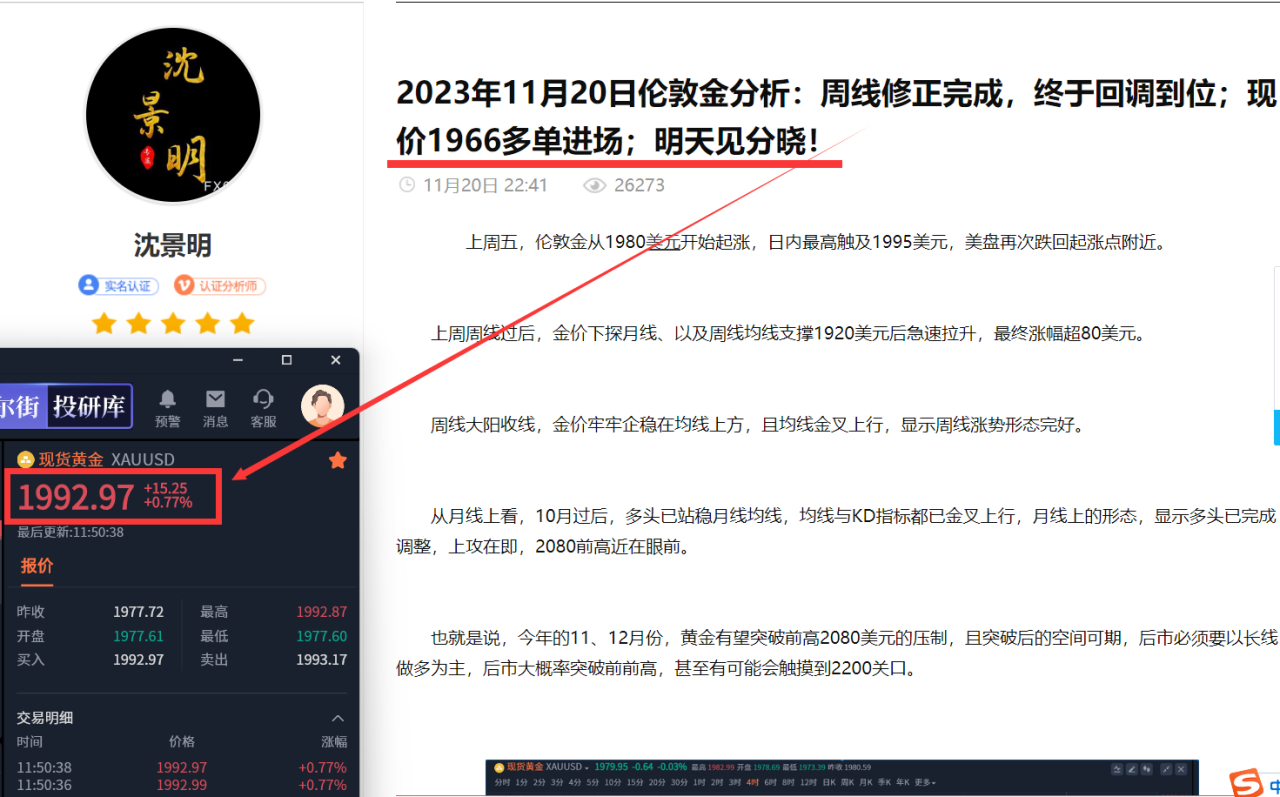Click the 实名认证 badge icon
The height and width of the screenshot is (797, 1280).
point(89,285)
